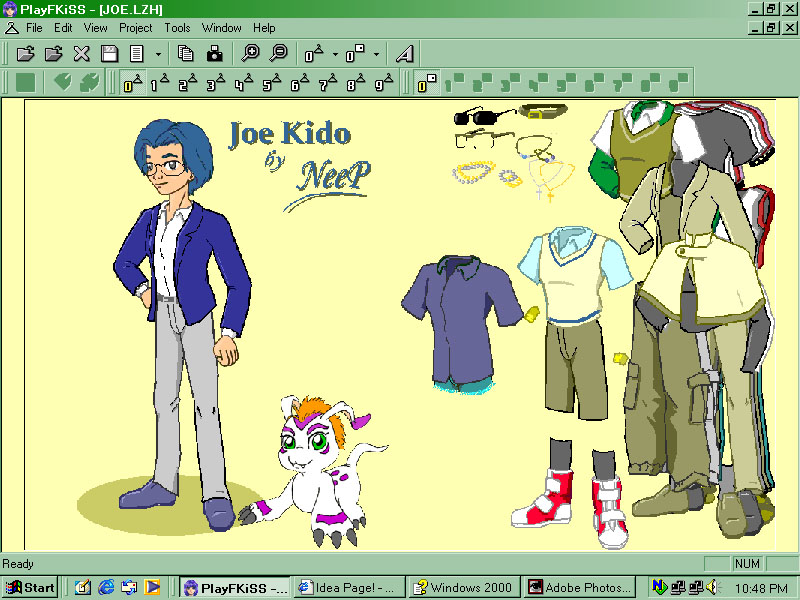Click the black sunglasses item
Screen dimensions: 800x600
click(483, 116)
